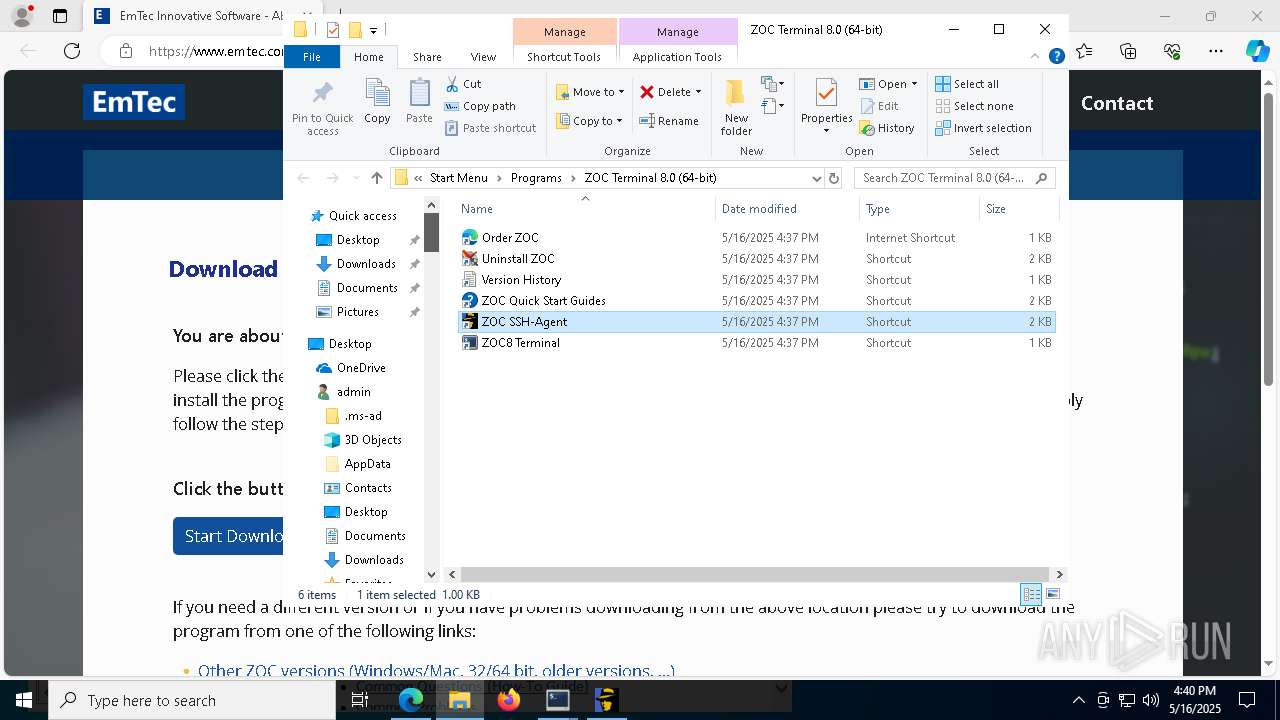
Task: Switch to details view layout
Action: (x=1031, y=595)
